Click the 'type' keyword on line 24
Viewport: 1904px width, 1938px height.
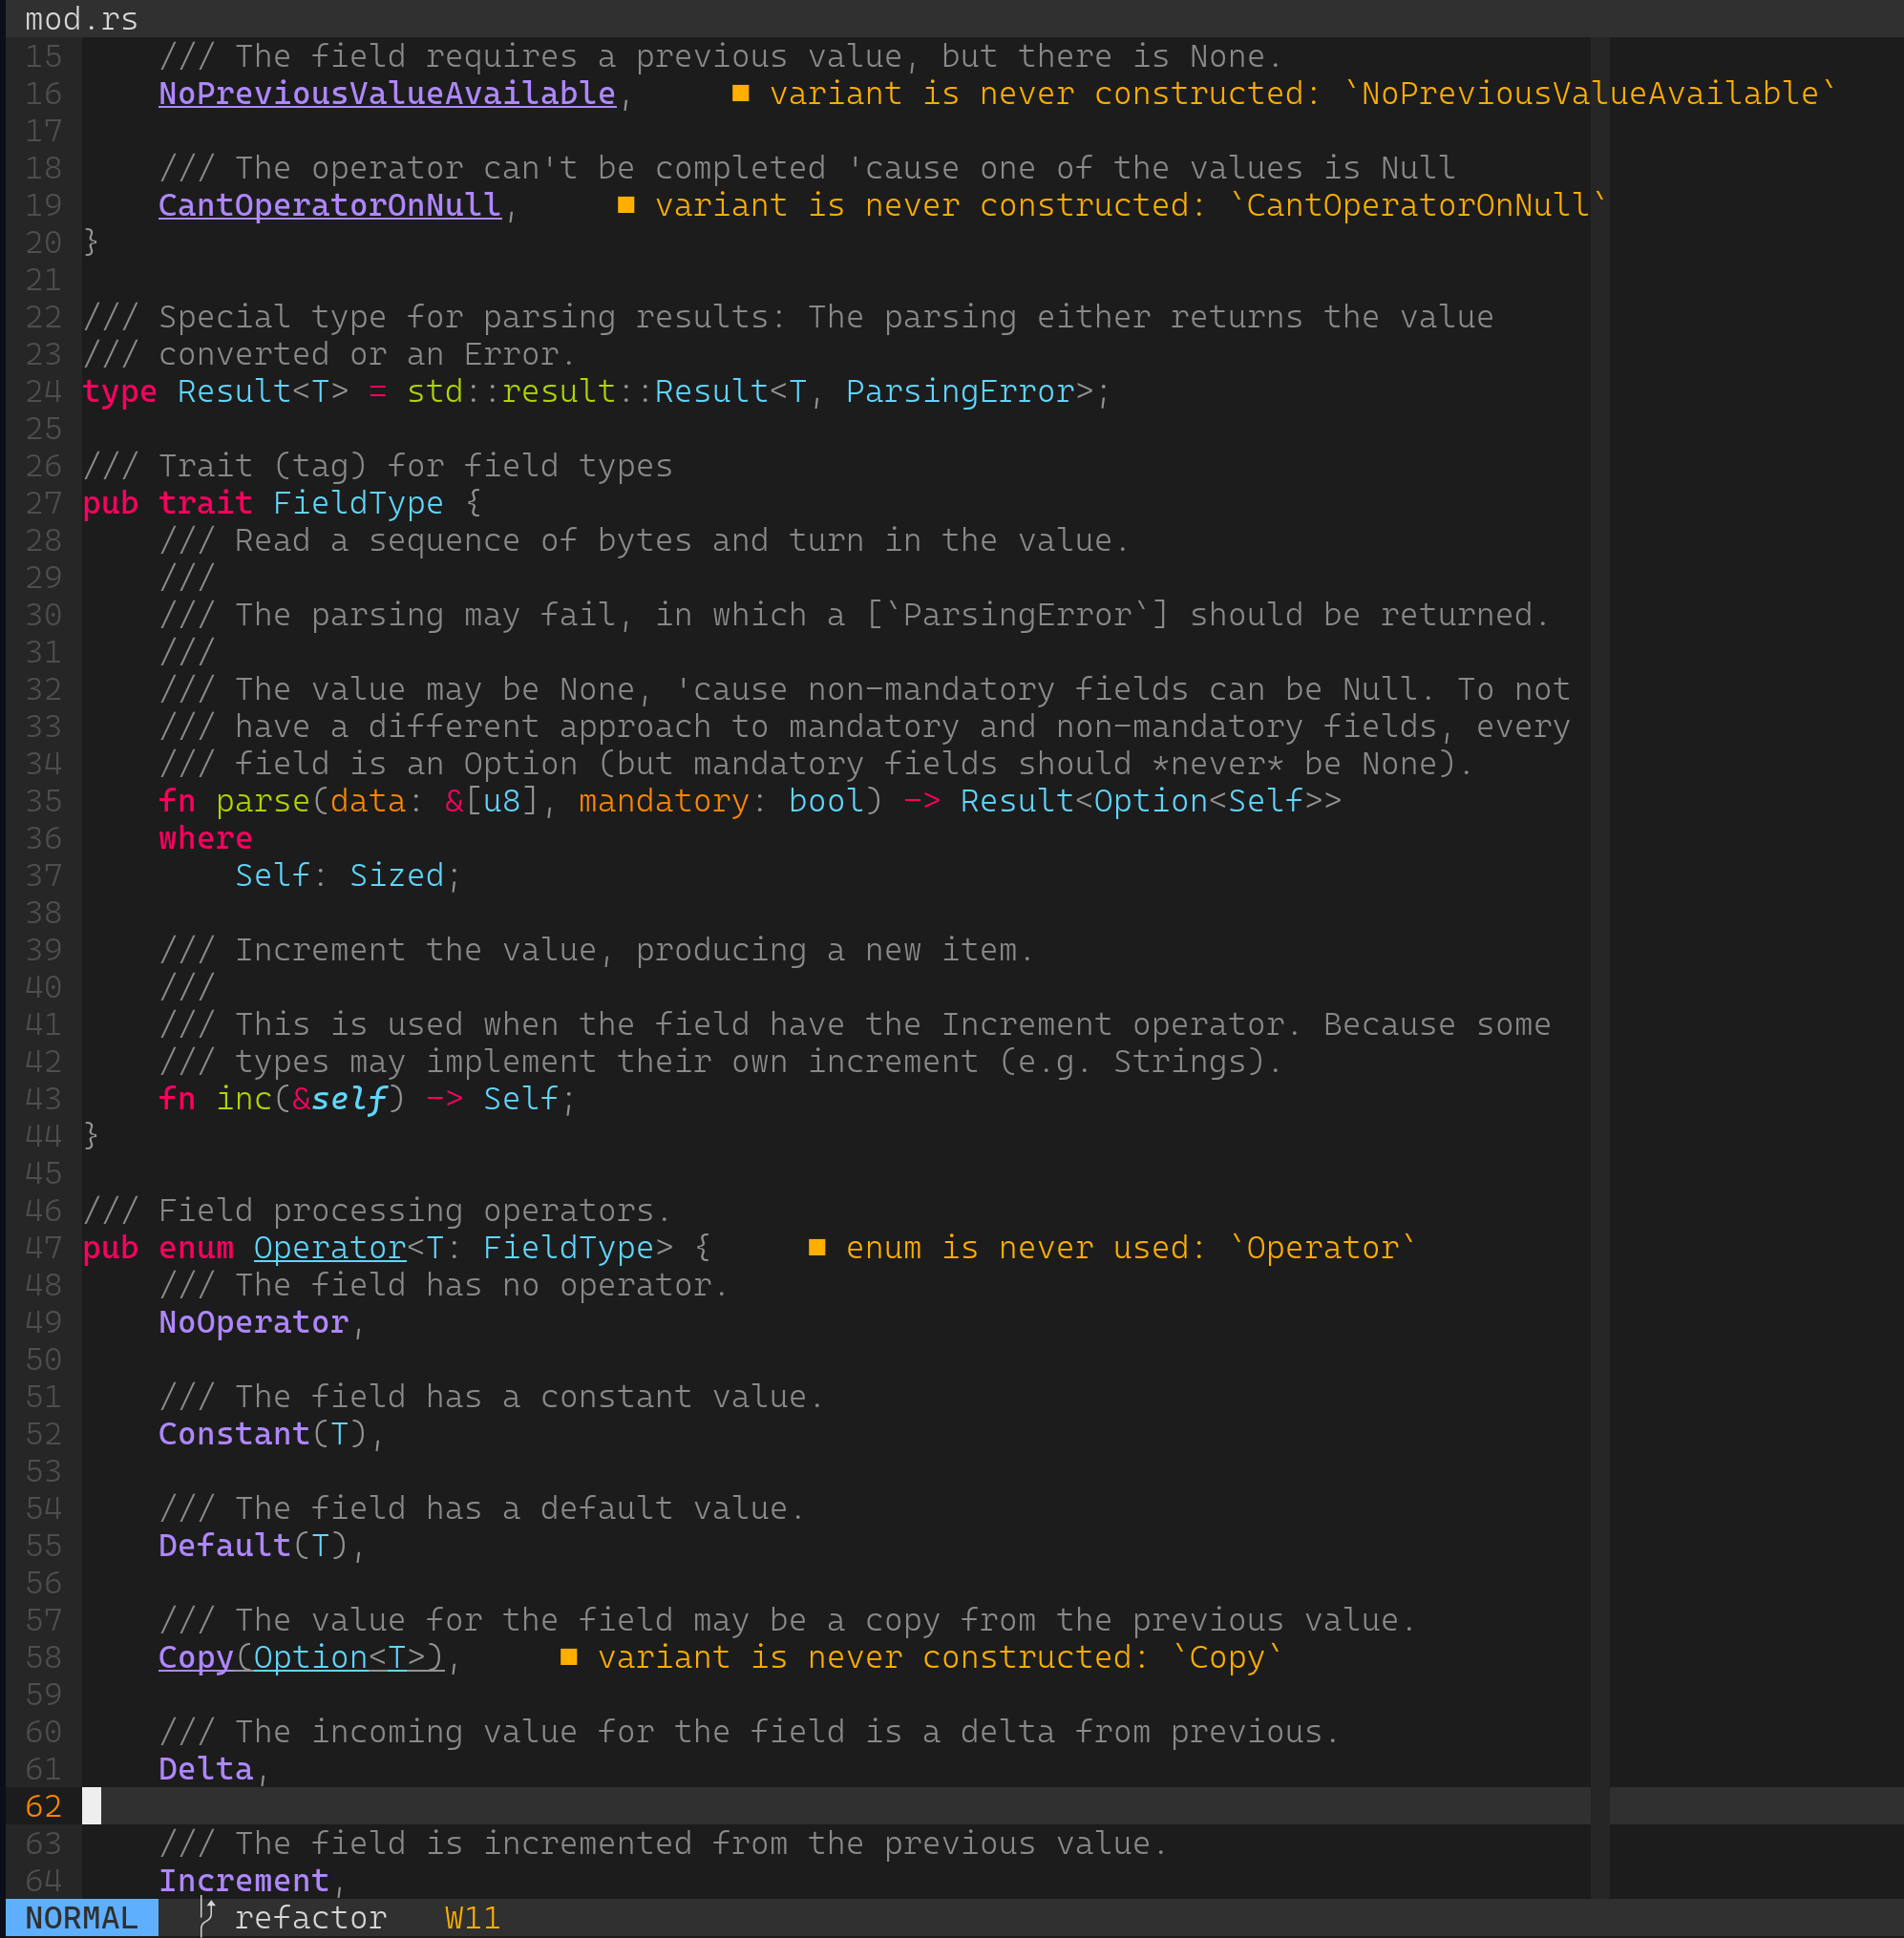pyautogui.click(x=120, y=391)
